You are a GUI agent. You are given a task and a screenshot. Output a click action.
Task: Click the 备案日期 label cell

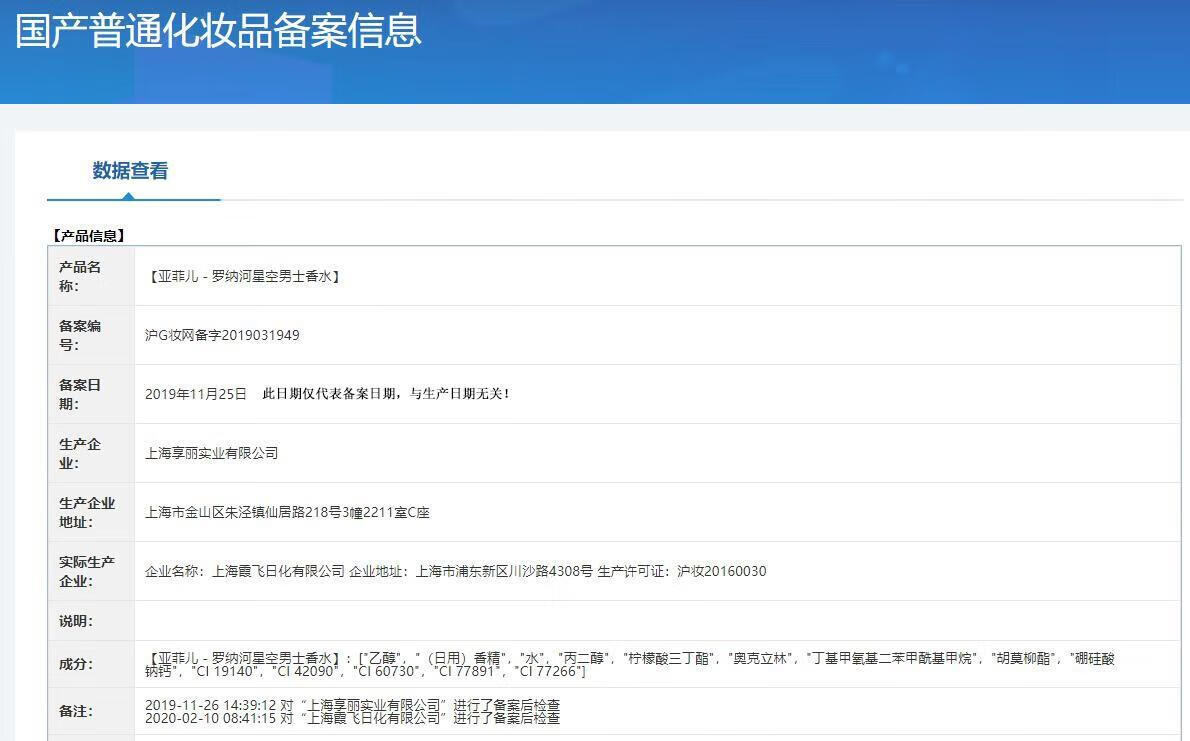point(91,394)
